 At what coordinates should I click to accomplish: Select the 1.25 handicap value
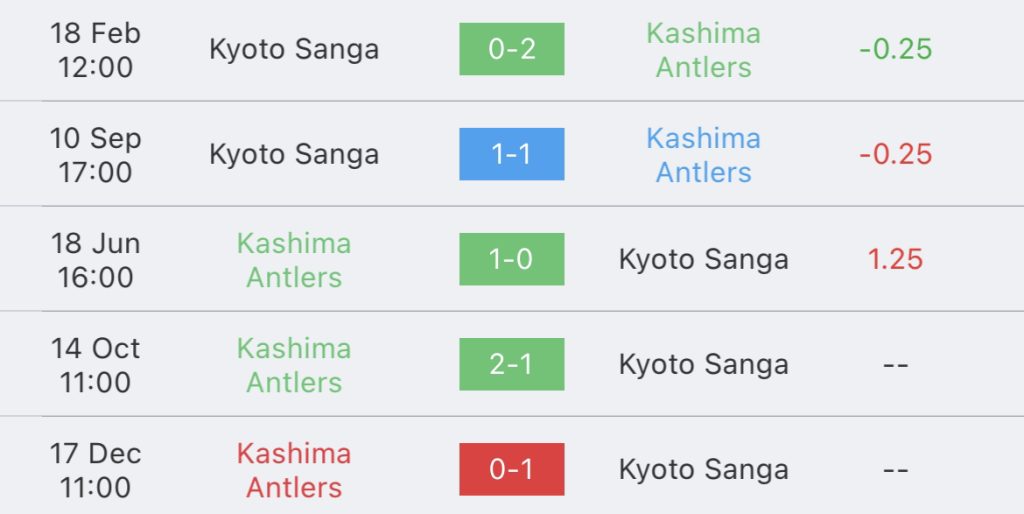(x=895, y=260)
